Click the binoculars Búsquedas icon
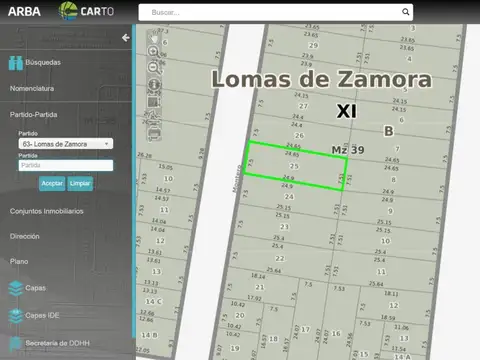480x360 pixels. [16, 63]
